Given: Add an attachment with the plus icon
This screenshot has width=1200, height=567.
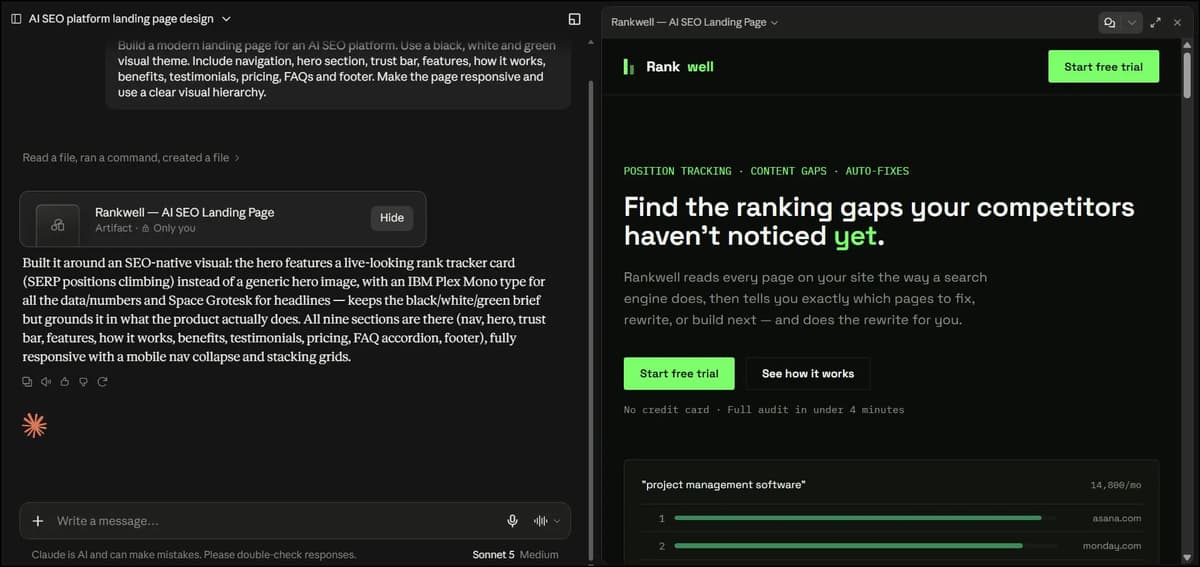Looking at the screenshot, I should click(38, 521).
